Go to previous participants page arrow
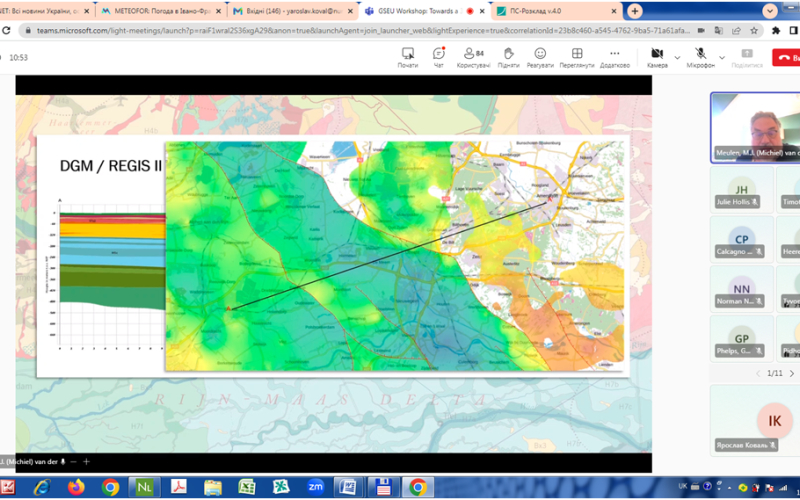 tap(758, 373)
